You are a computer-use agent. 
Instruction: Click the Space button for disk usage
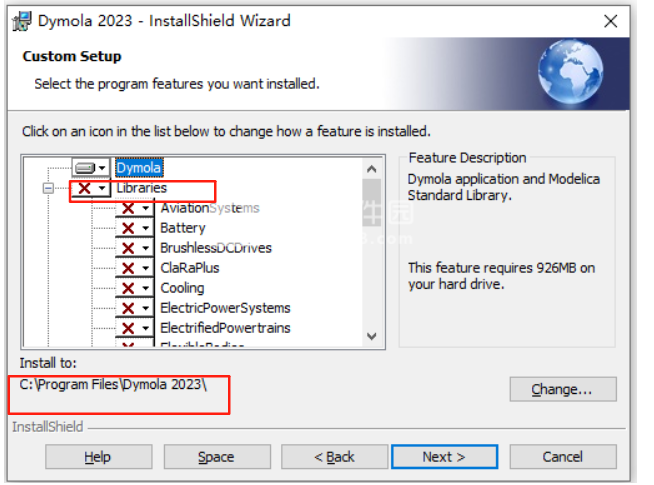coord(216,457)
